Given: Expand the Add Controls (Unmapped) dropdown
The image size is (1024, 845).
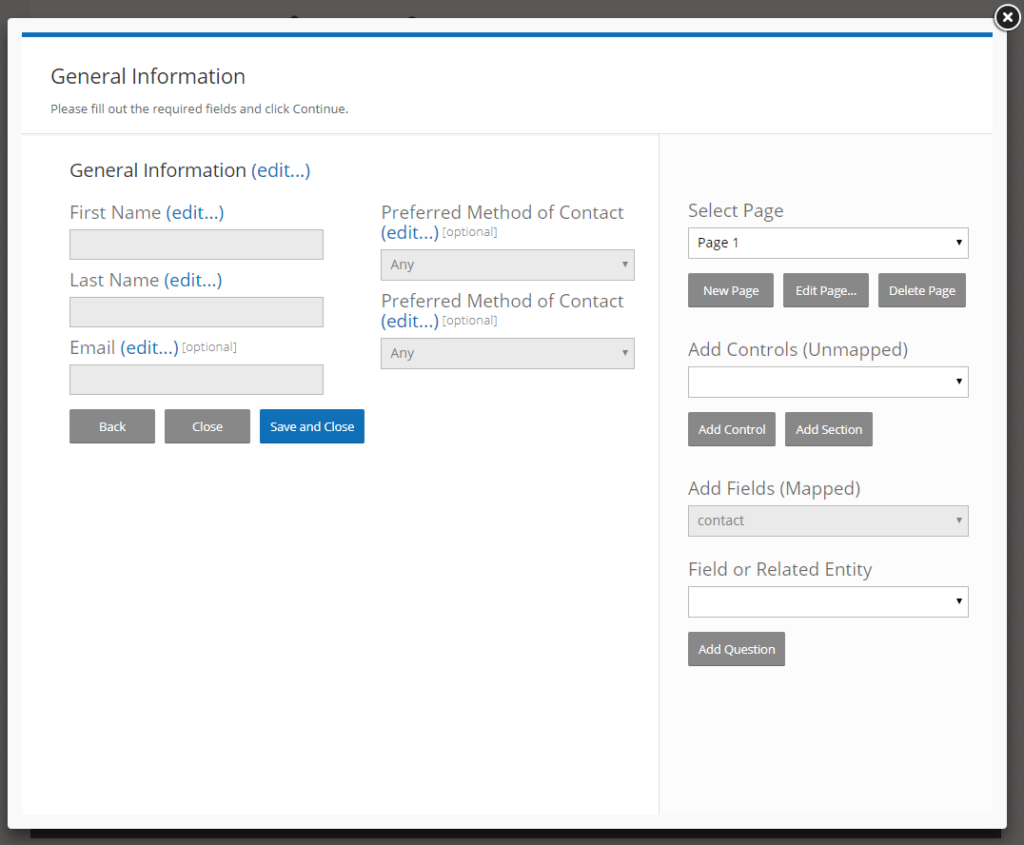Looking at the screenshot, I should click(x=828, y=382).
